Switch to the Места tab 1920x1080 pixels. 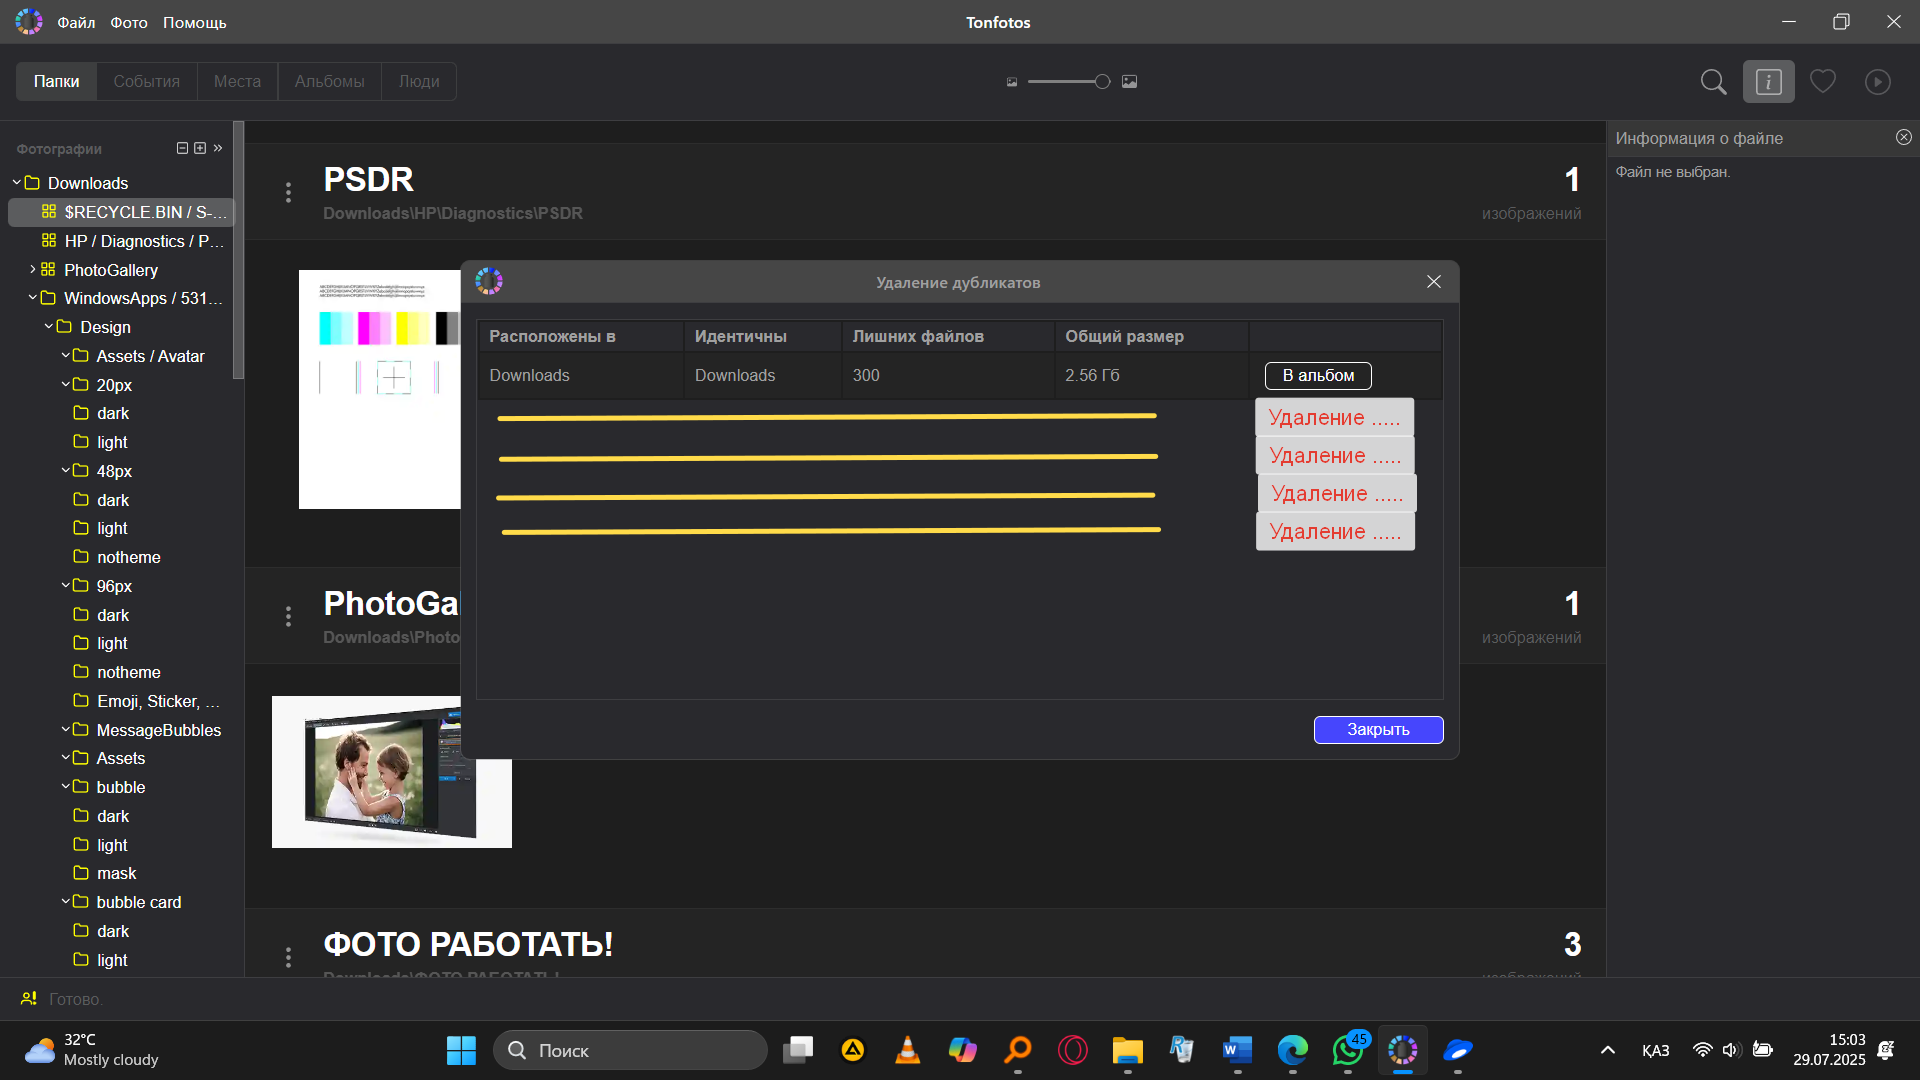[x=237, y=81]
